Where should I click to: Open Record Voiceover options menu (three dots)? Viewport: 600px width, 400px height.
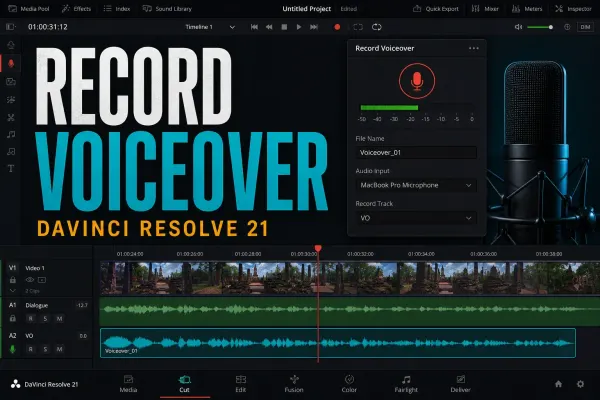click(474, 48)
